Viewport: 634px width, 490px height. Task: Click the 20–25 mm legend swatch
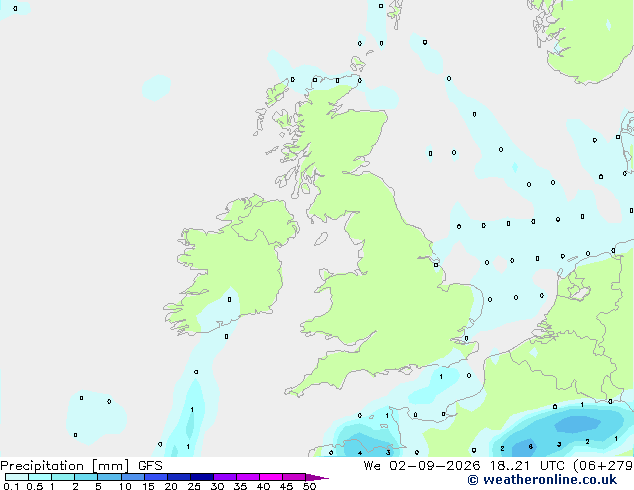[x=179, y=477]
